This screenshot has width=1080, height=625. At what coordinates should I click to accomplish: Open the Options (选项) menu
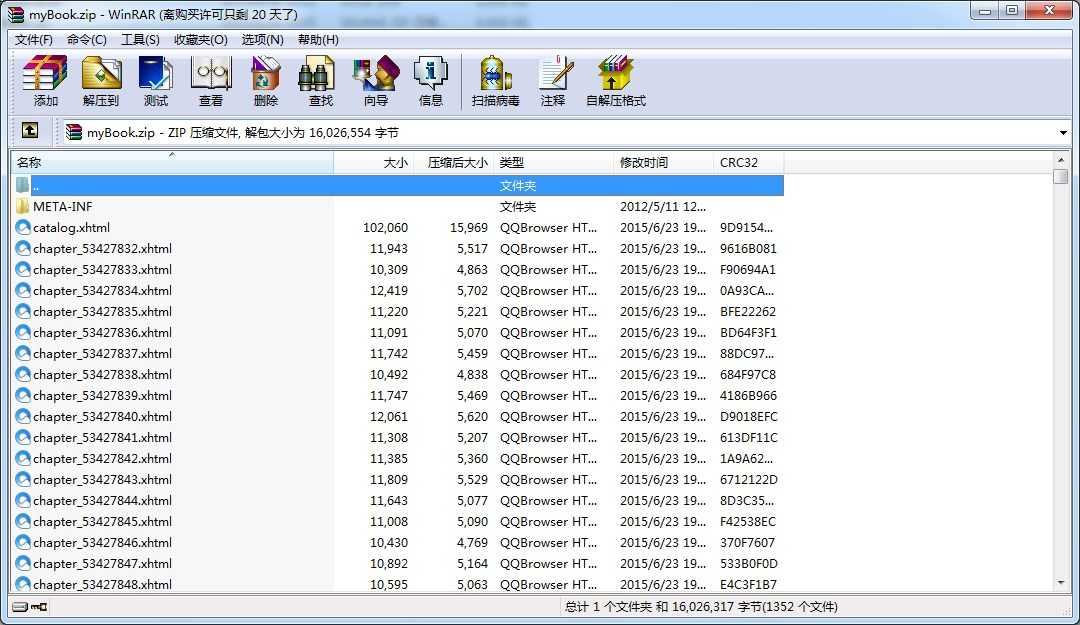262,39
